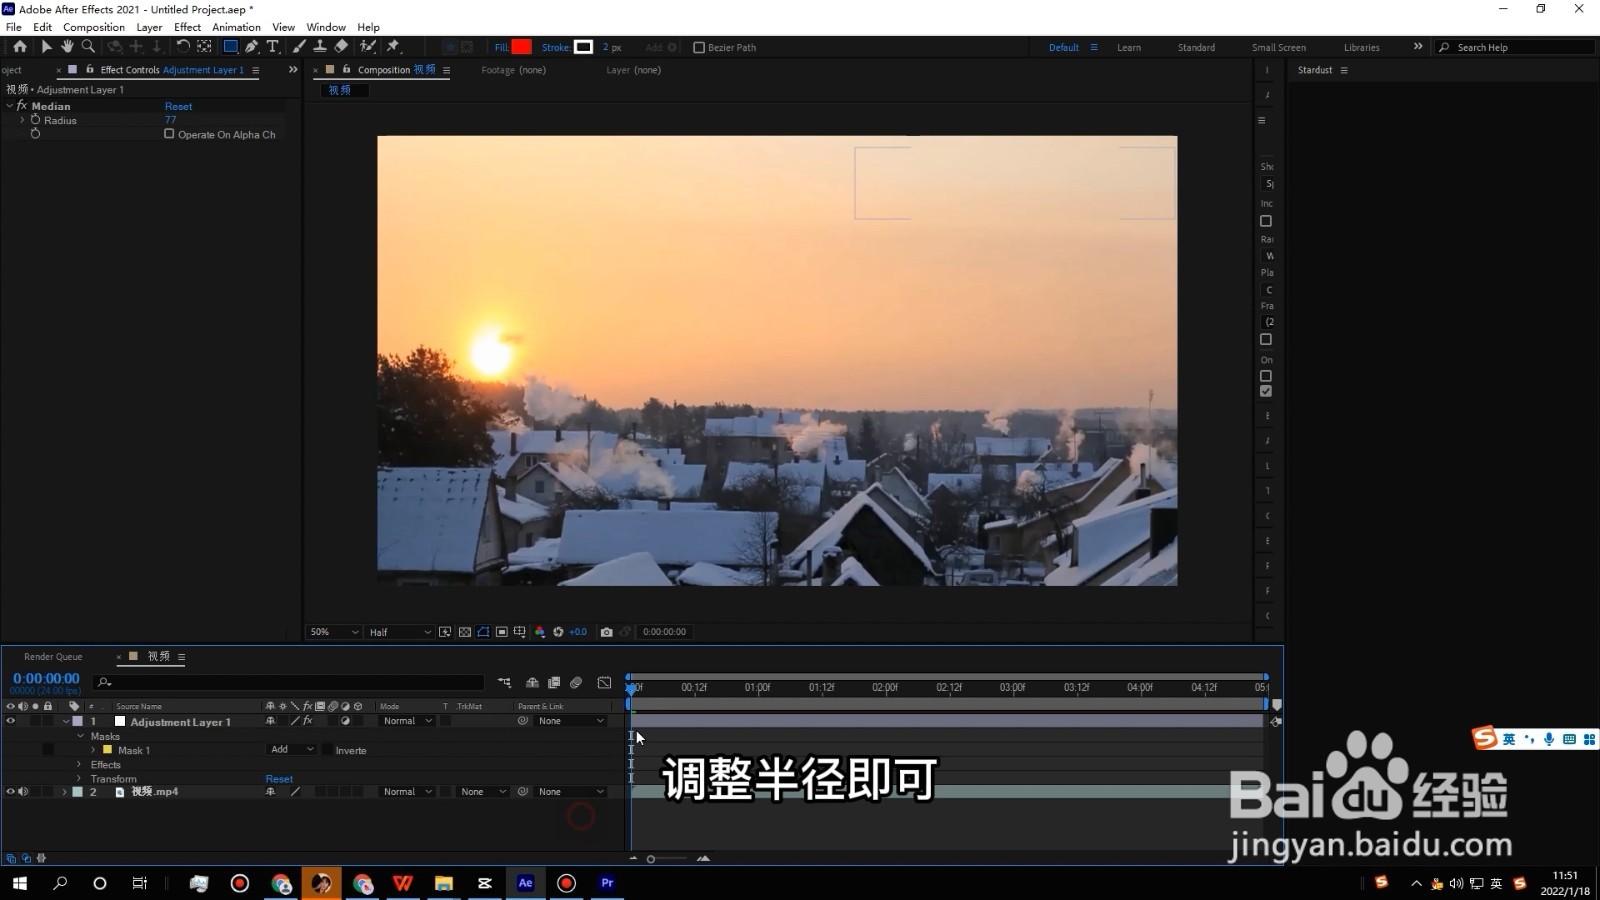Screen dimensions: 1600x900
Task: Select the Rotation tool
Action: pyautogui.click(x=183, y=46)
